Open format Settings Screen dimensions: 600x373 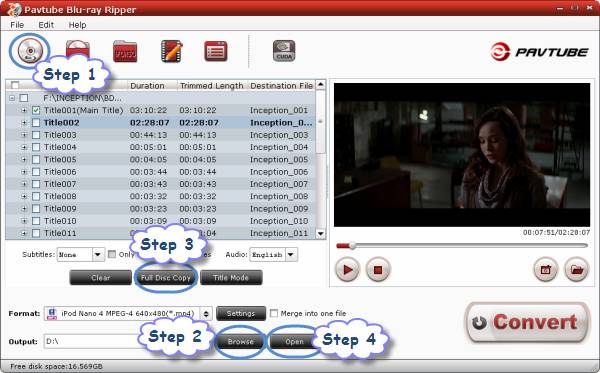pos(241,313)
